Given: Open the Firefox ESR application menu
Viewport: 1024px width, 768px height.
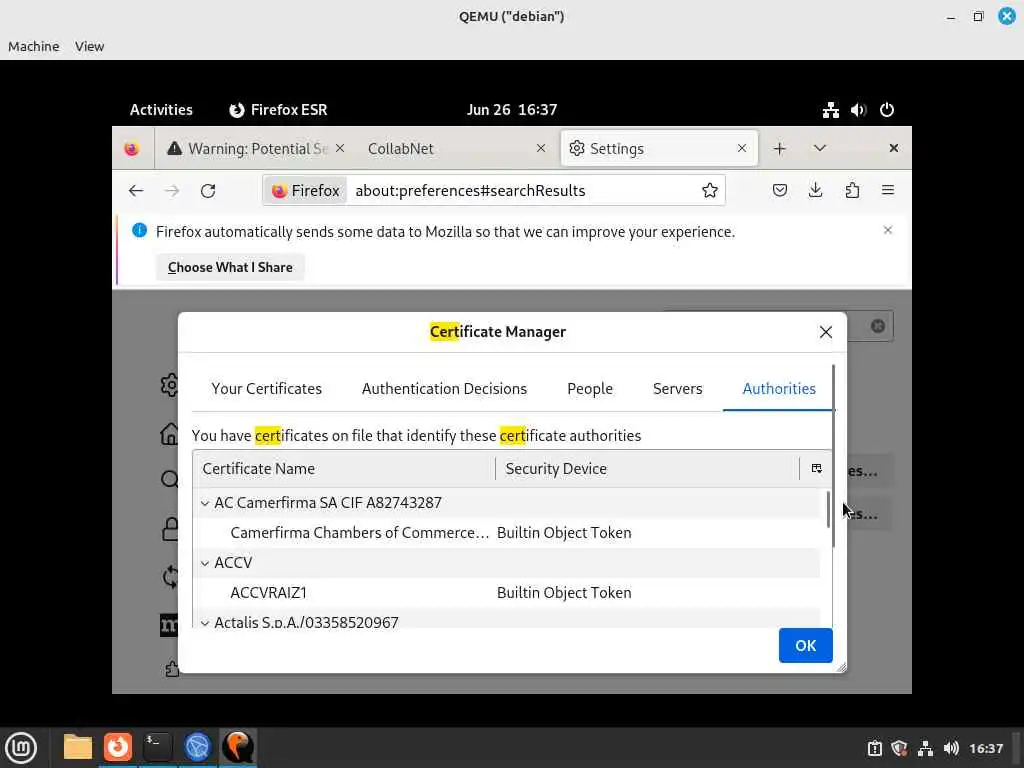Looking at the screenshot, I should 278,110.
